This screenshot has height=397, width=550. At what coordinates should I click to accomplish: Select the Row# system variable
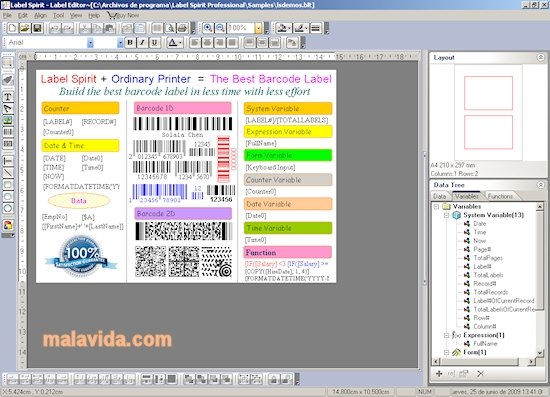point(481,318)
